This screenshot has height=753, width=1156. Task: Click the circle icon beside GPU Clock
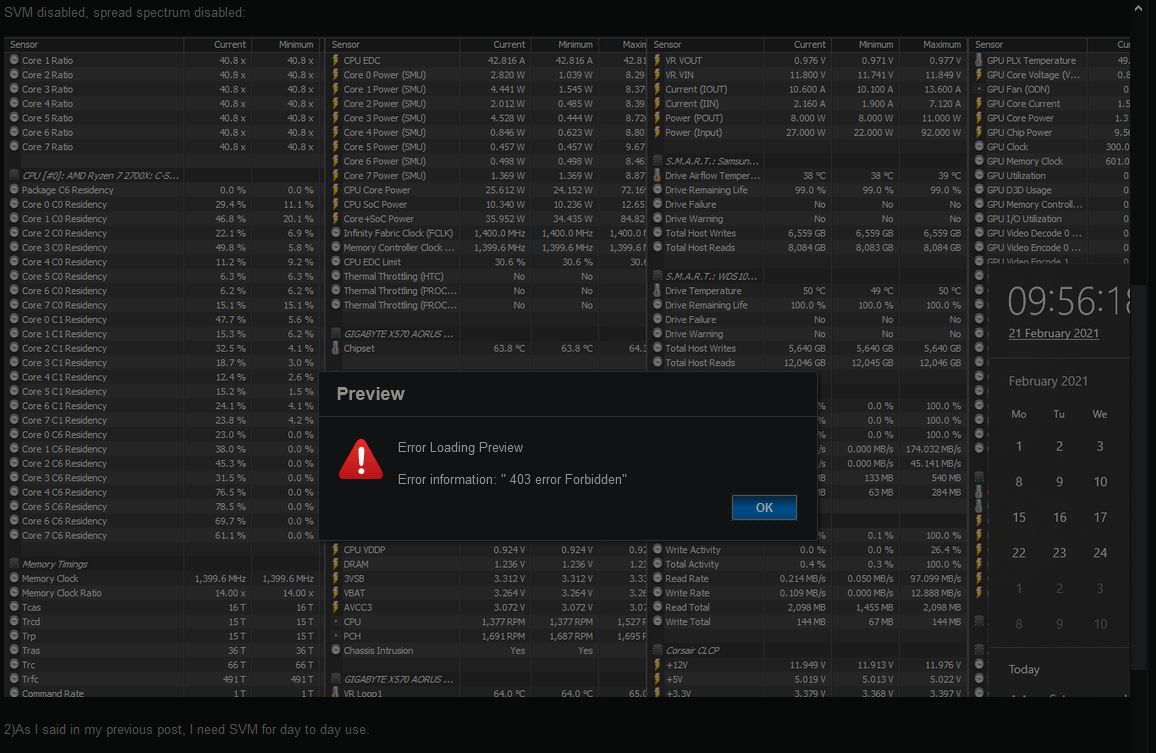[x=979, y=147]
